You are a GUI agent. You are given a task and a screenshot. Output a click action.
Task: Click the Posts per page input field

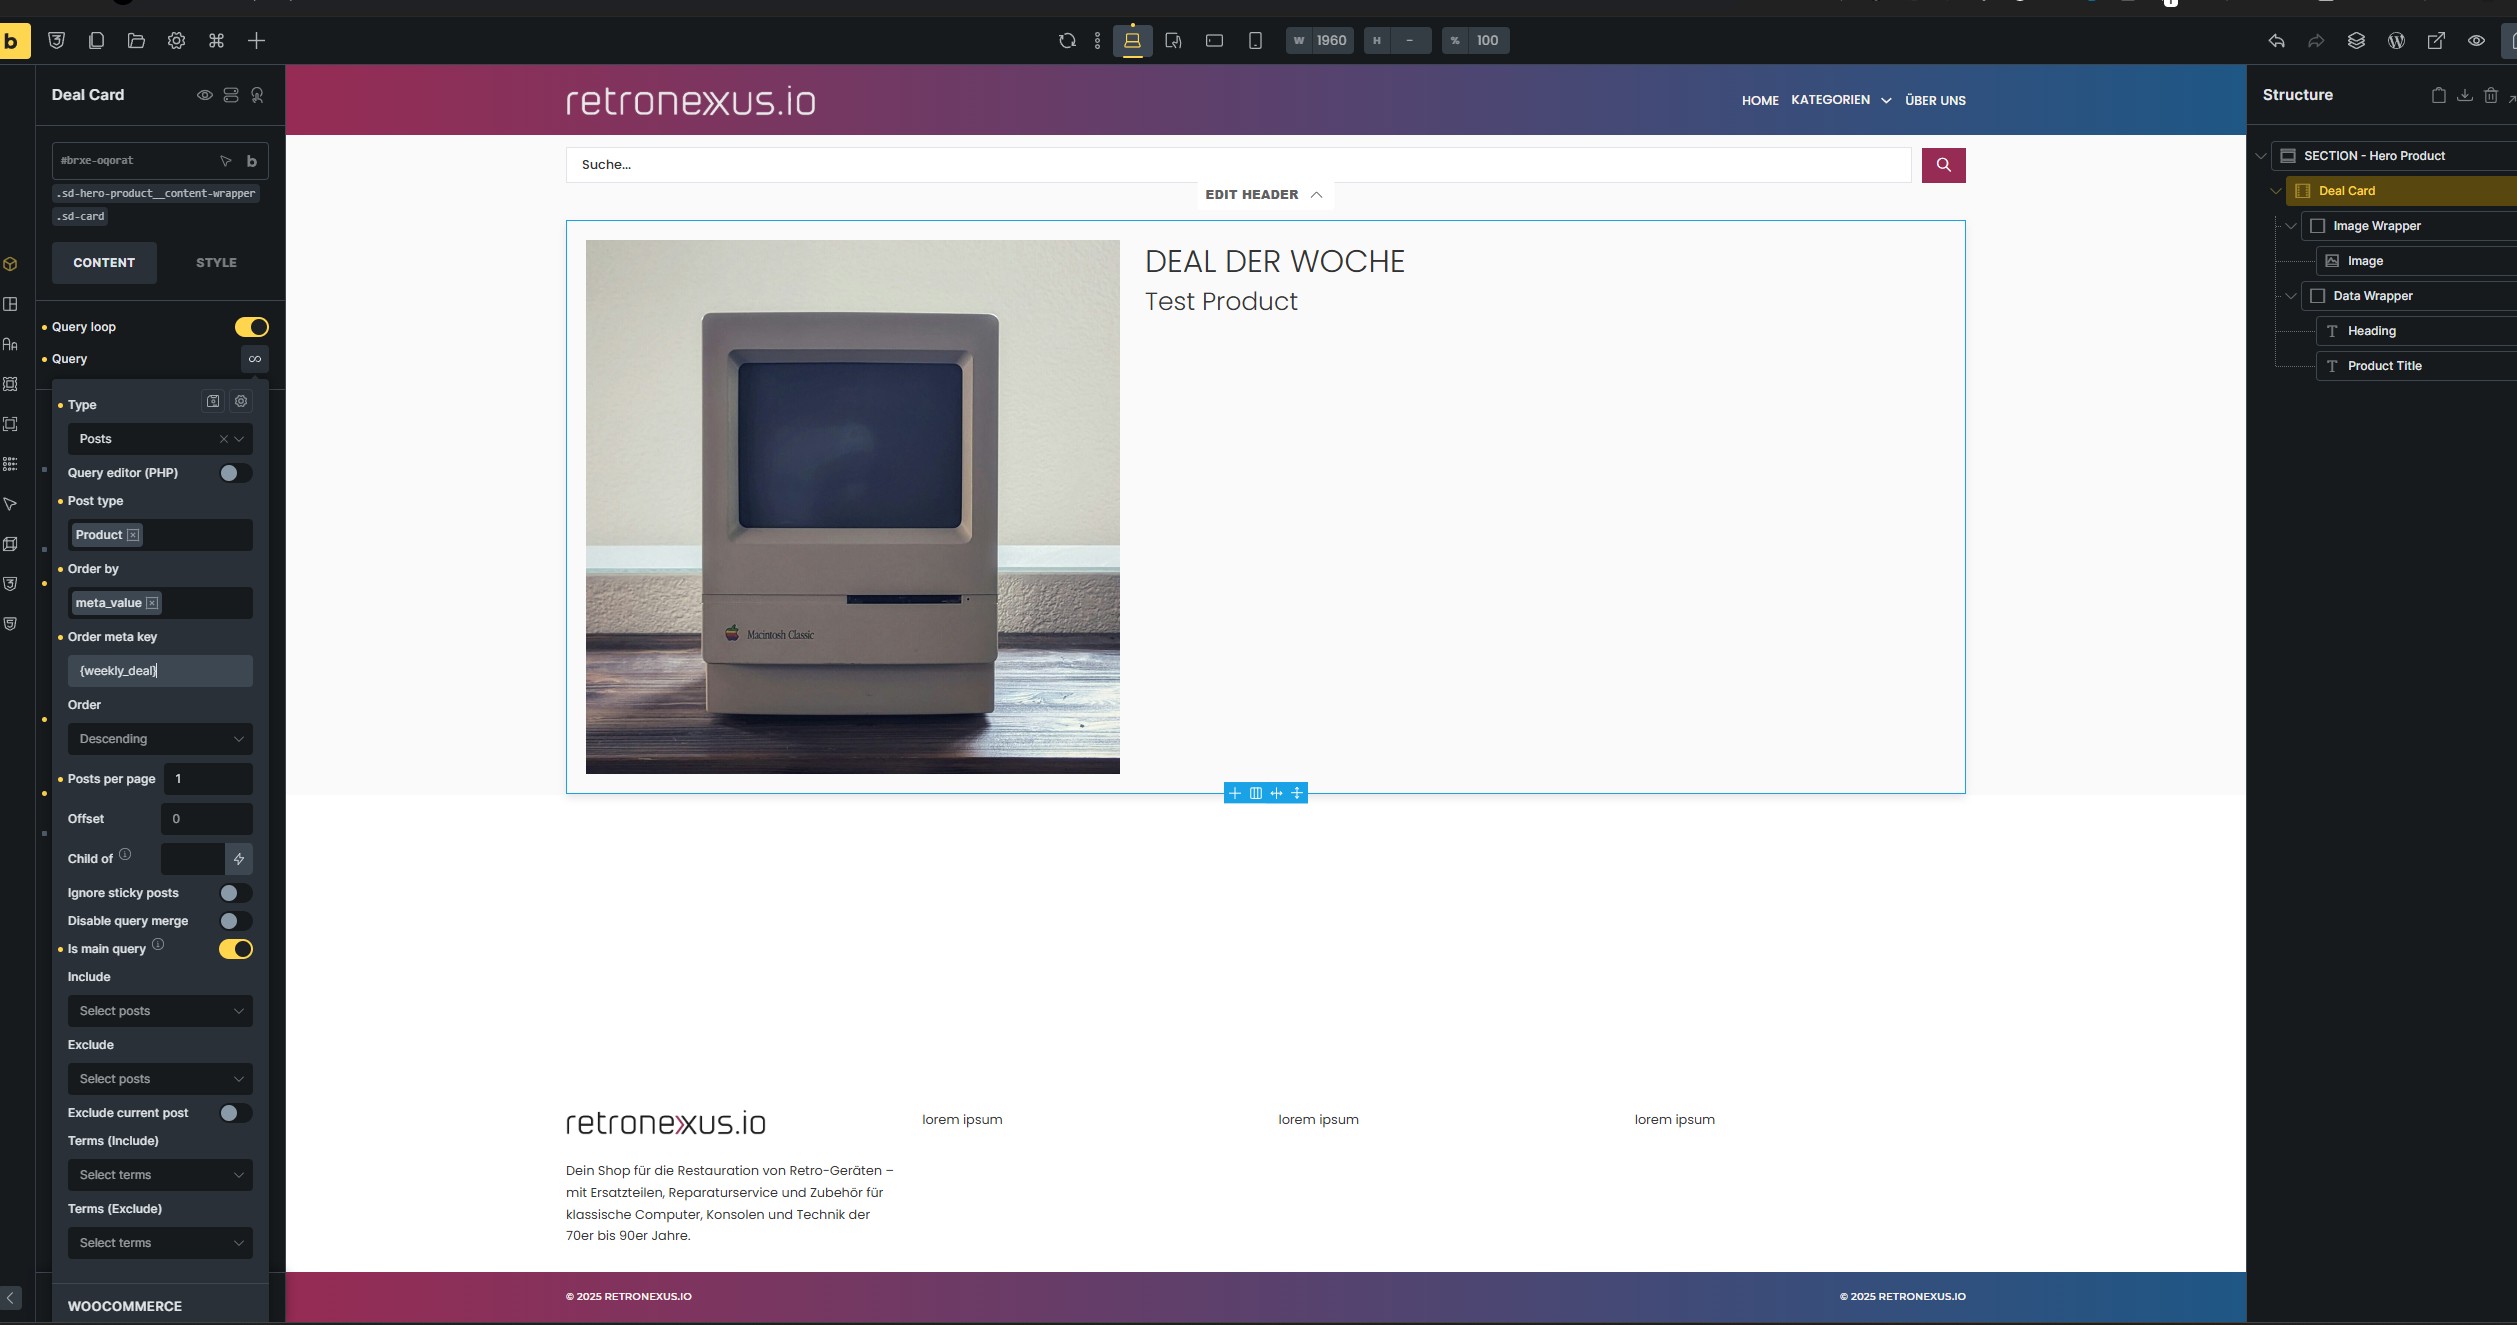tap(207, 779)
